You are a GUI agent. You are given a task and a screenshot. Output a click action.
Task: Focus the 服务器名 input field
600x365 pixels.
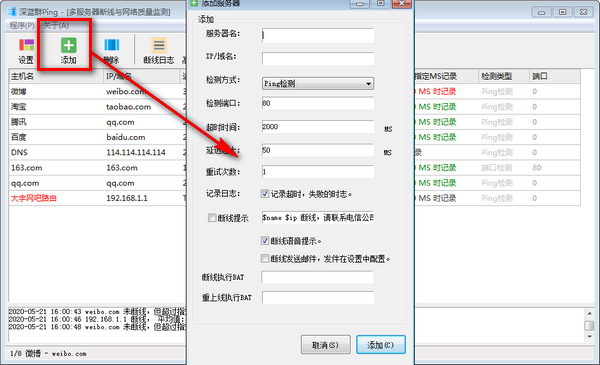click(x=318, y=35)
